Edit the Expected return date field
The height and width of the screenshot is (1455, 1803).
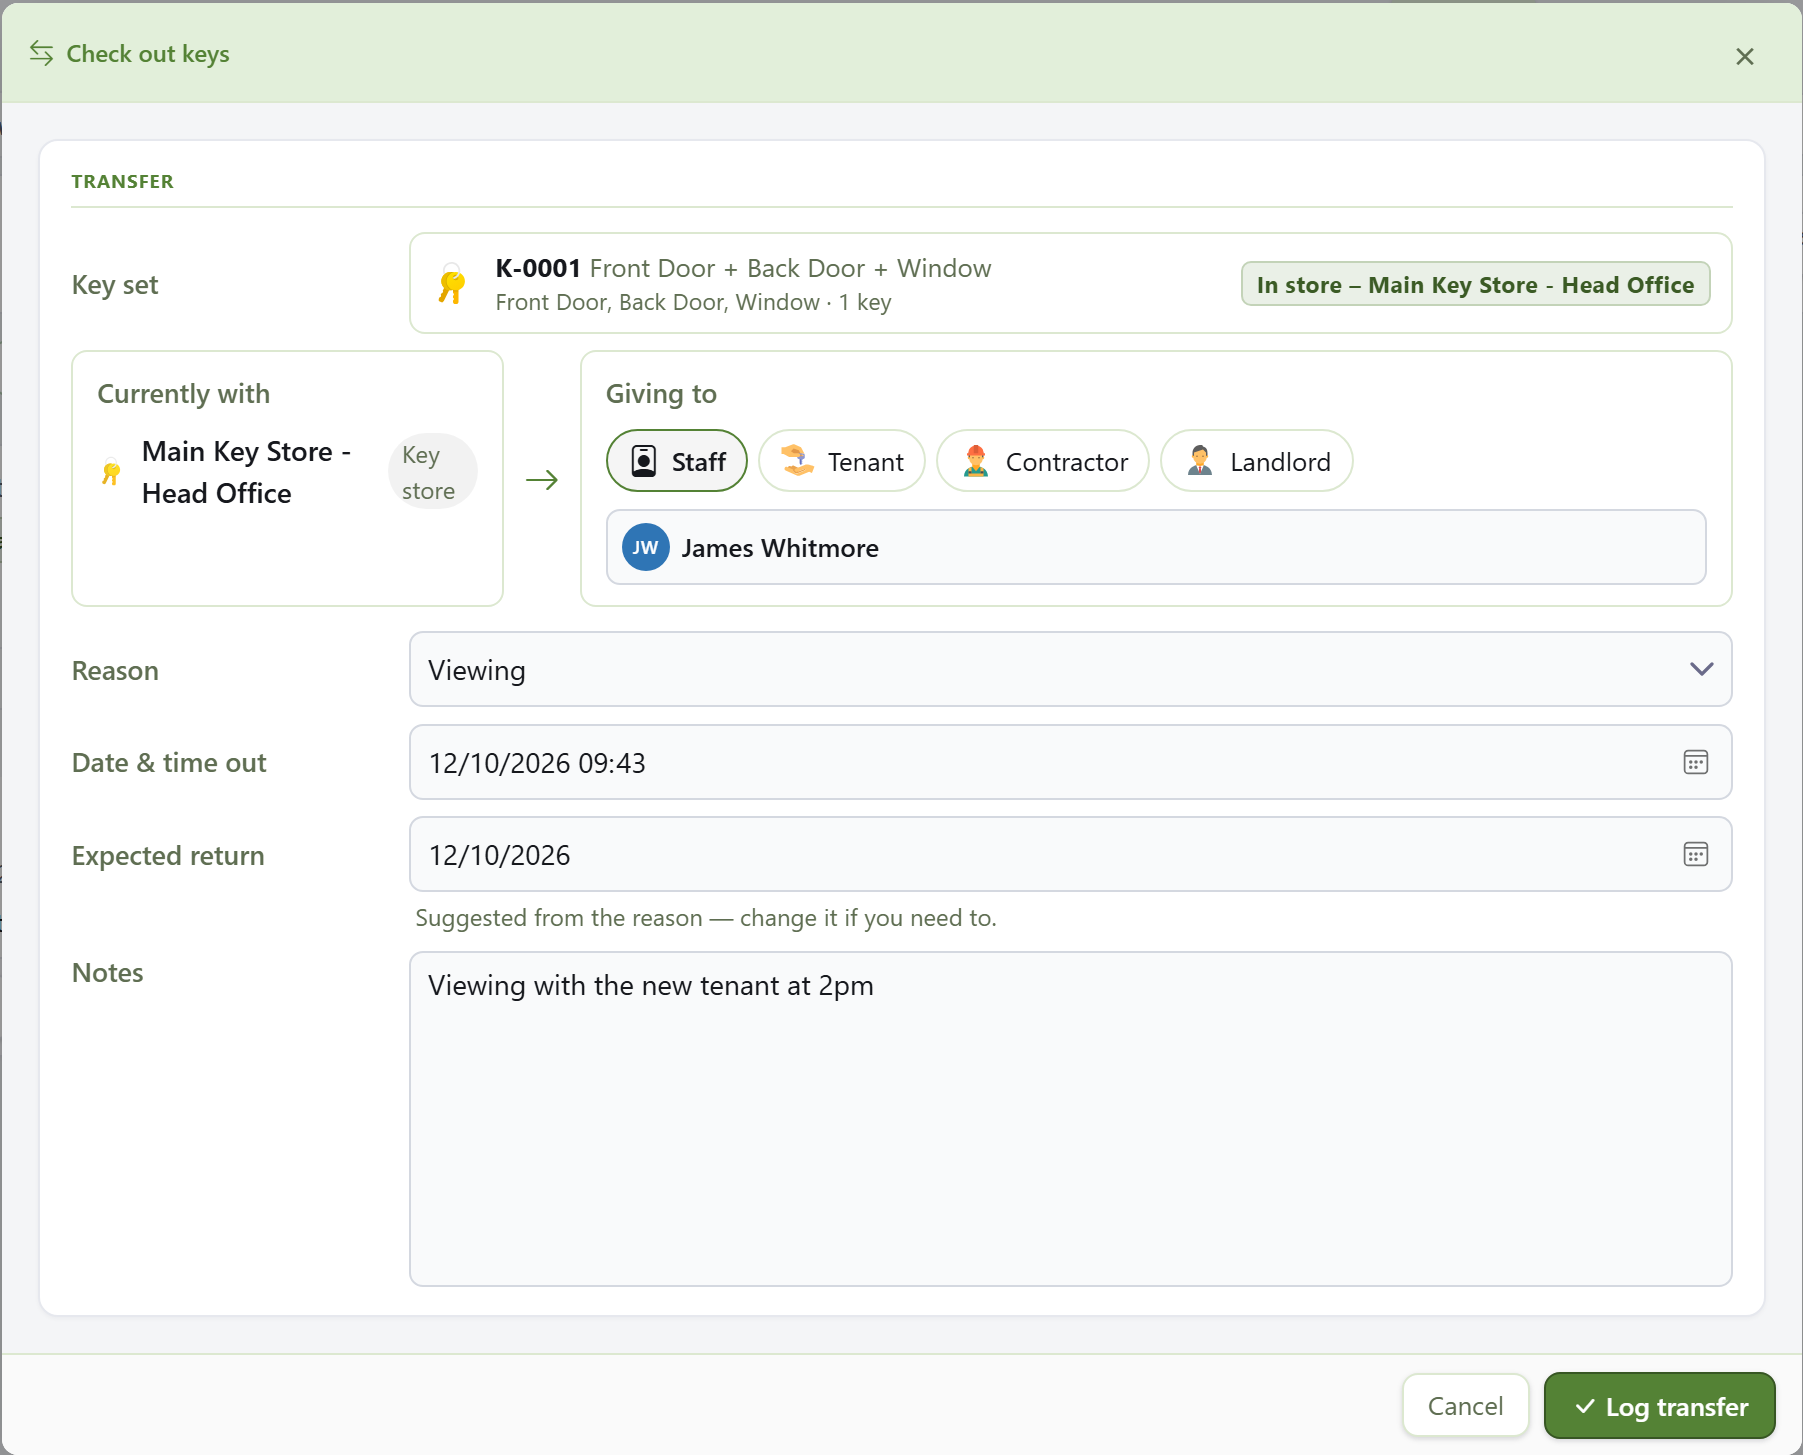point(1070,854)
